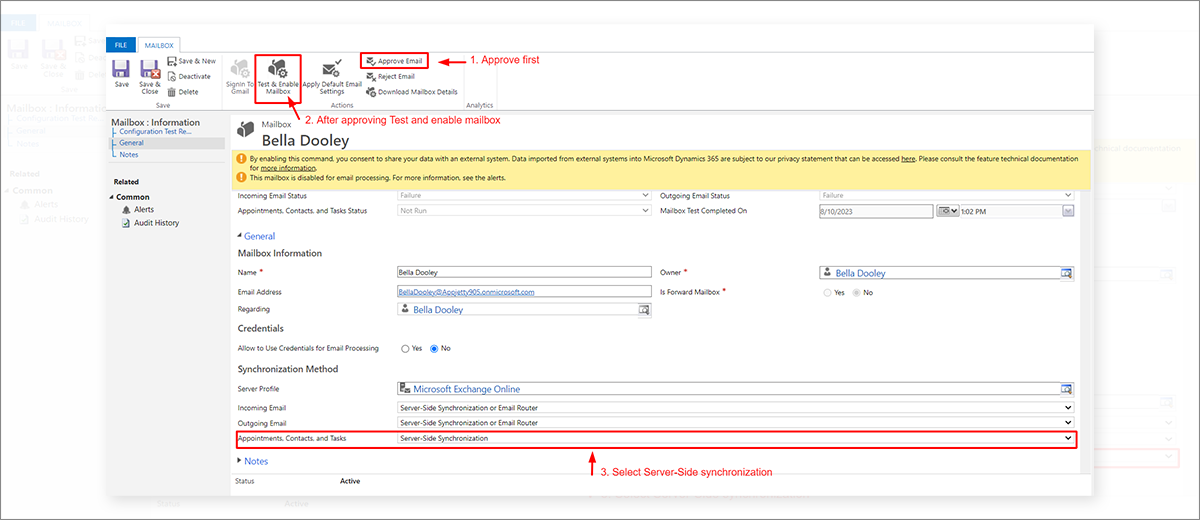Click the mailbox entity icon beside title
Image resolution: width=1200 pixels, height=520 pixels.
[245, 132]
